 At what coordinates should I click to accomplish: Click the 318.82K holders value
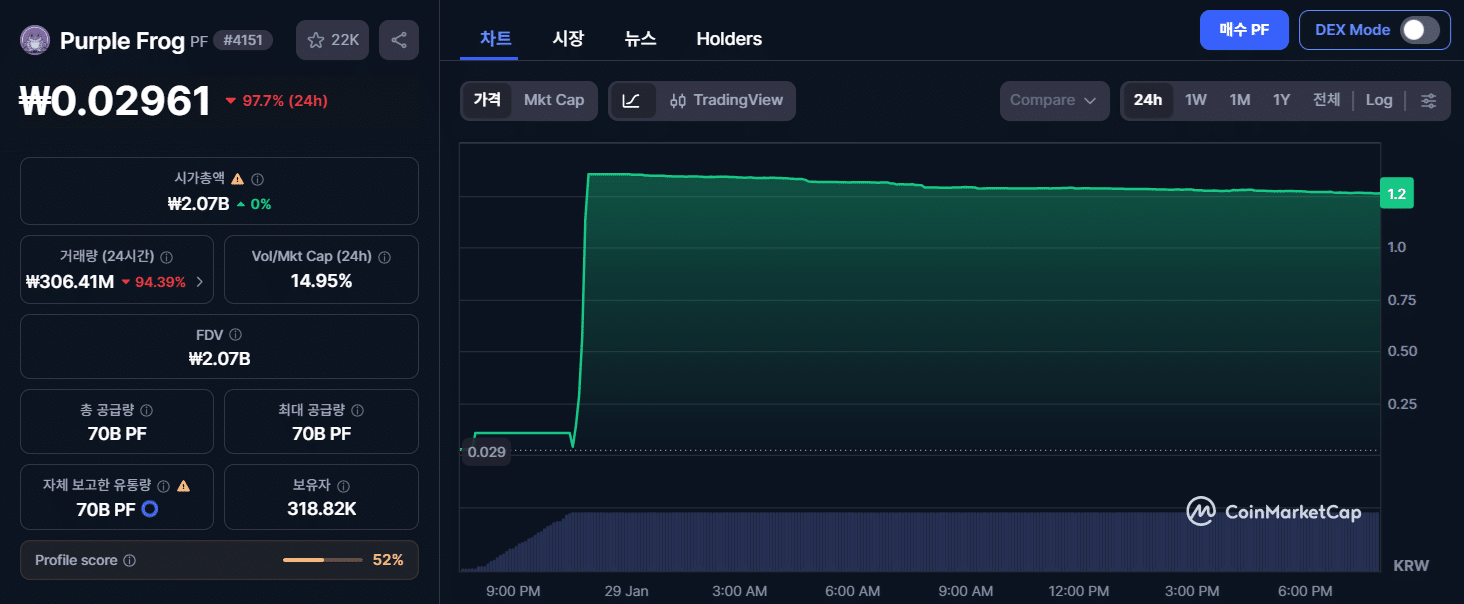tap(321, 509)
